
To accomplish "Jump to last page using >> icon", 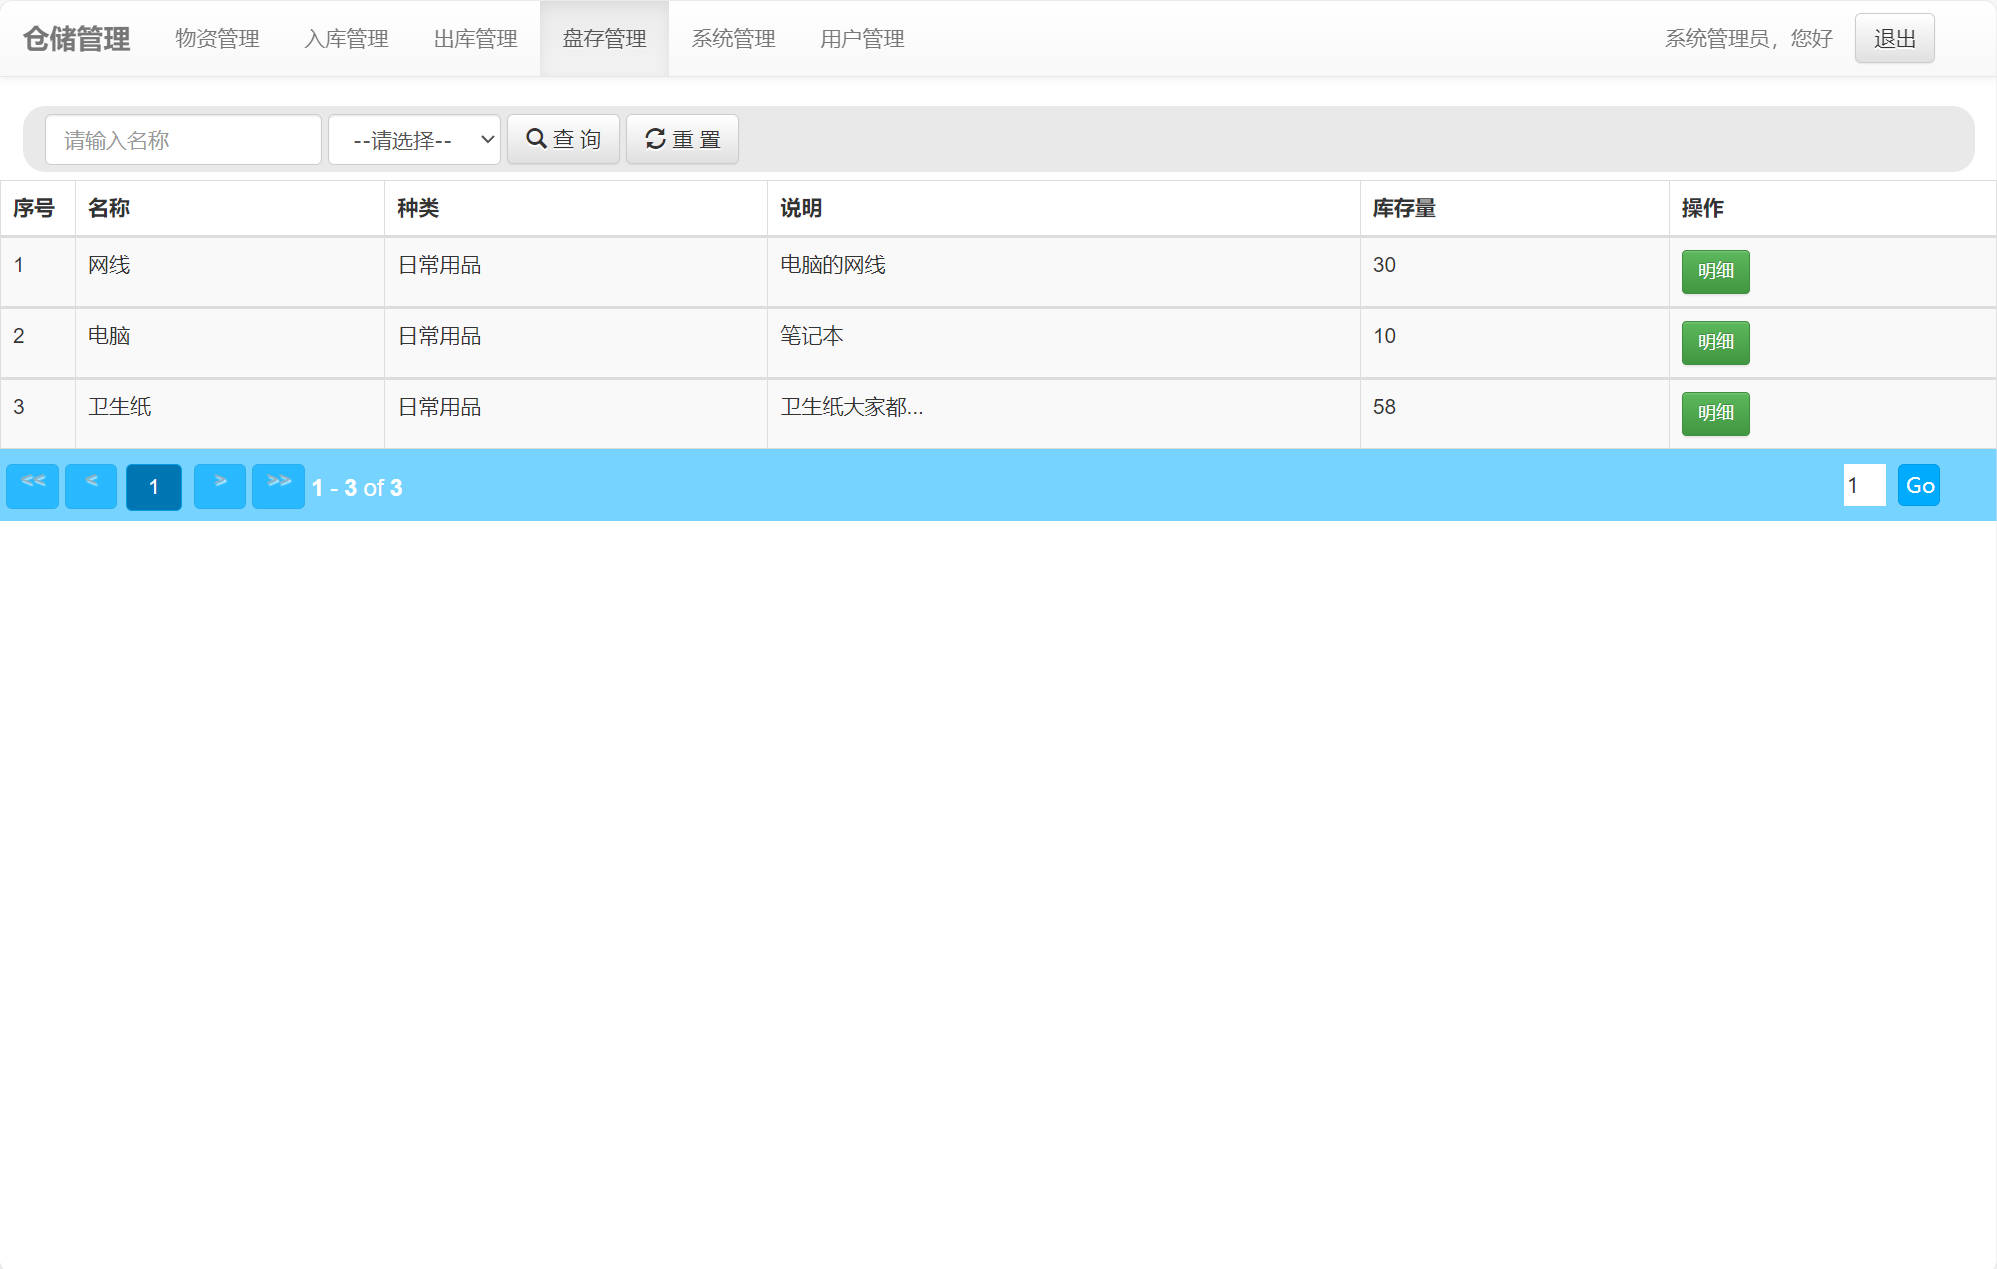I will pos(278,485).
